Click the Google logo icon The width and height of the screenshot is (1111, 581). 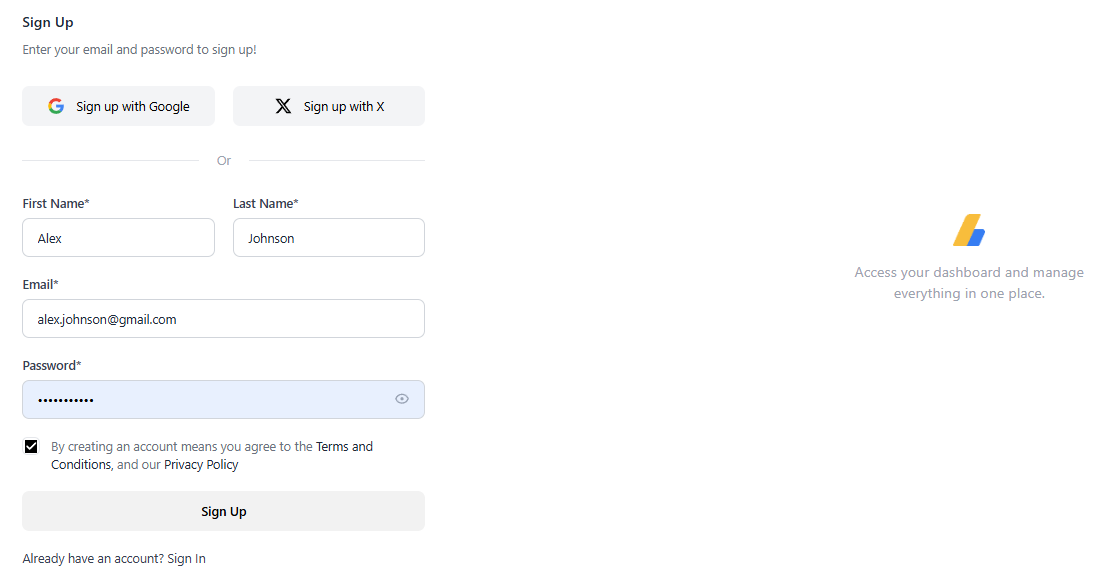(56, 106)
